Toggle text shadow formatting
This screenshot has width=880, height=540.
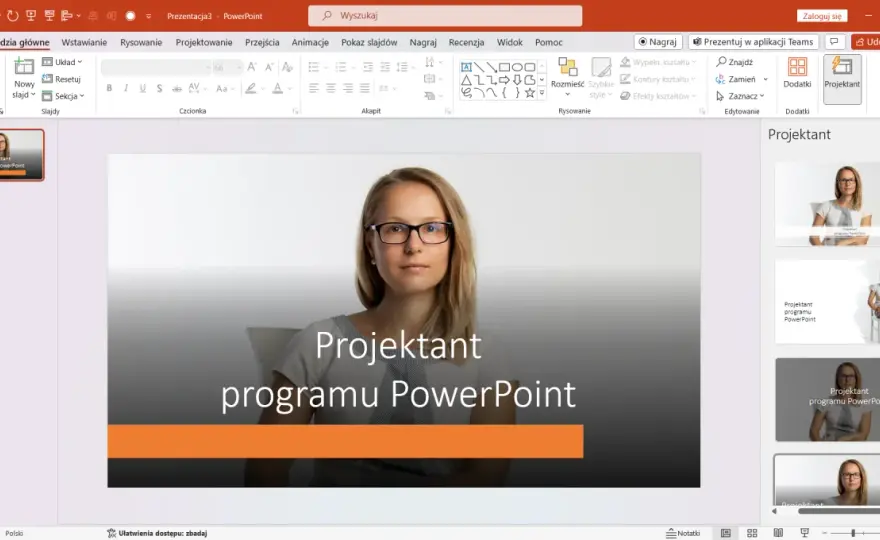click(159, 88)
